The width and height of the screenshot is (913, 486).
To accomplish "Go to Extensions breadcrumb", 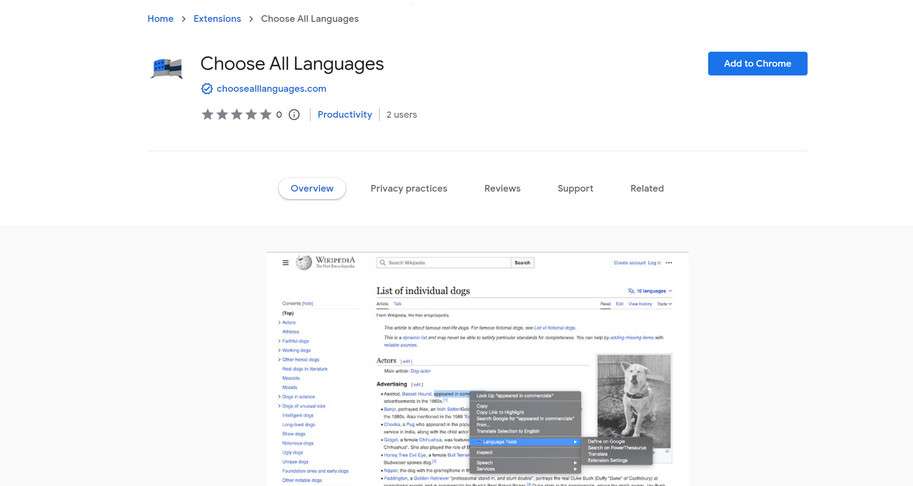I will click(217, 19).
